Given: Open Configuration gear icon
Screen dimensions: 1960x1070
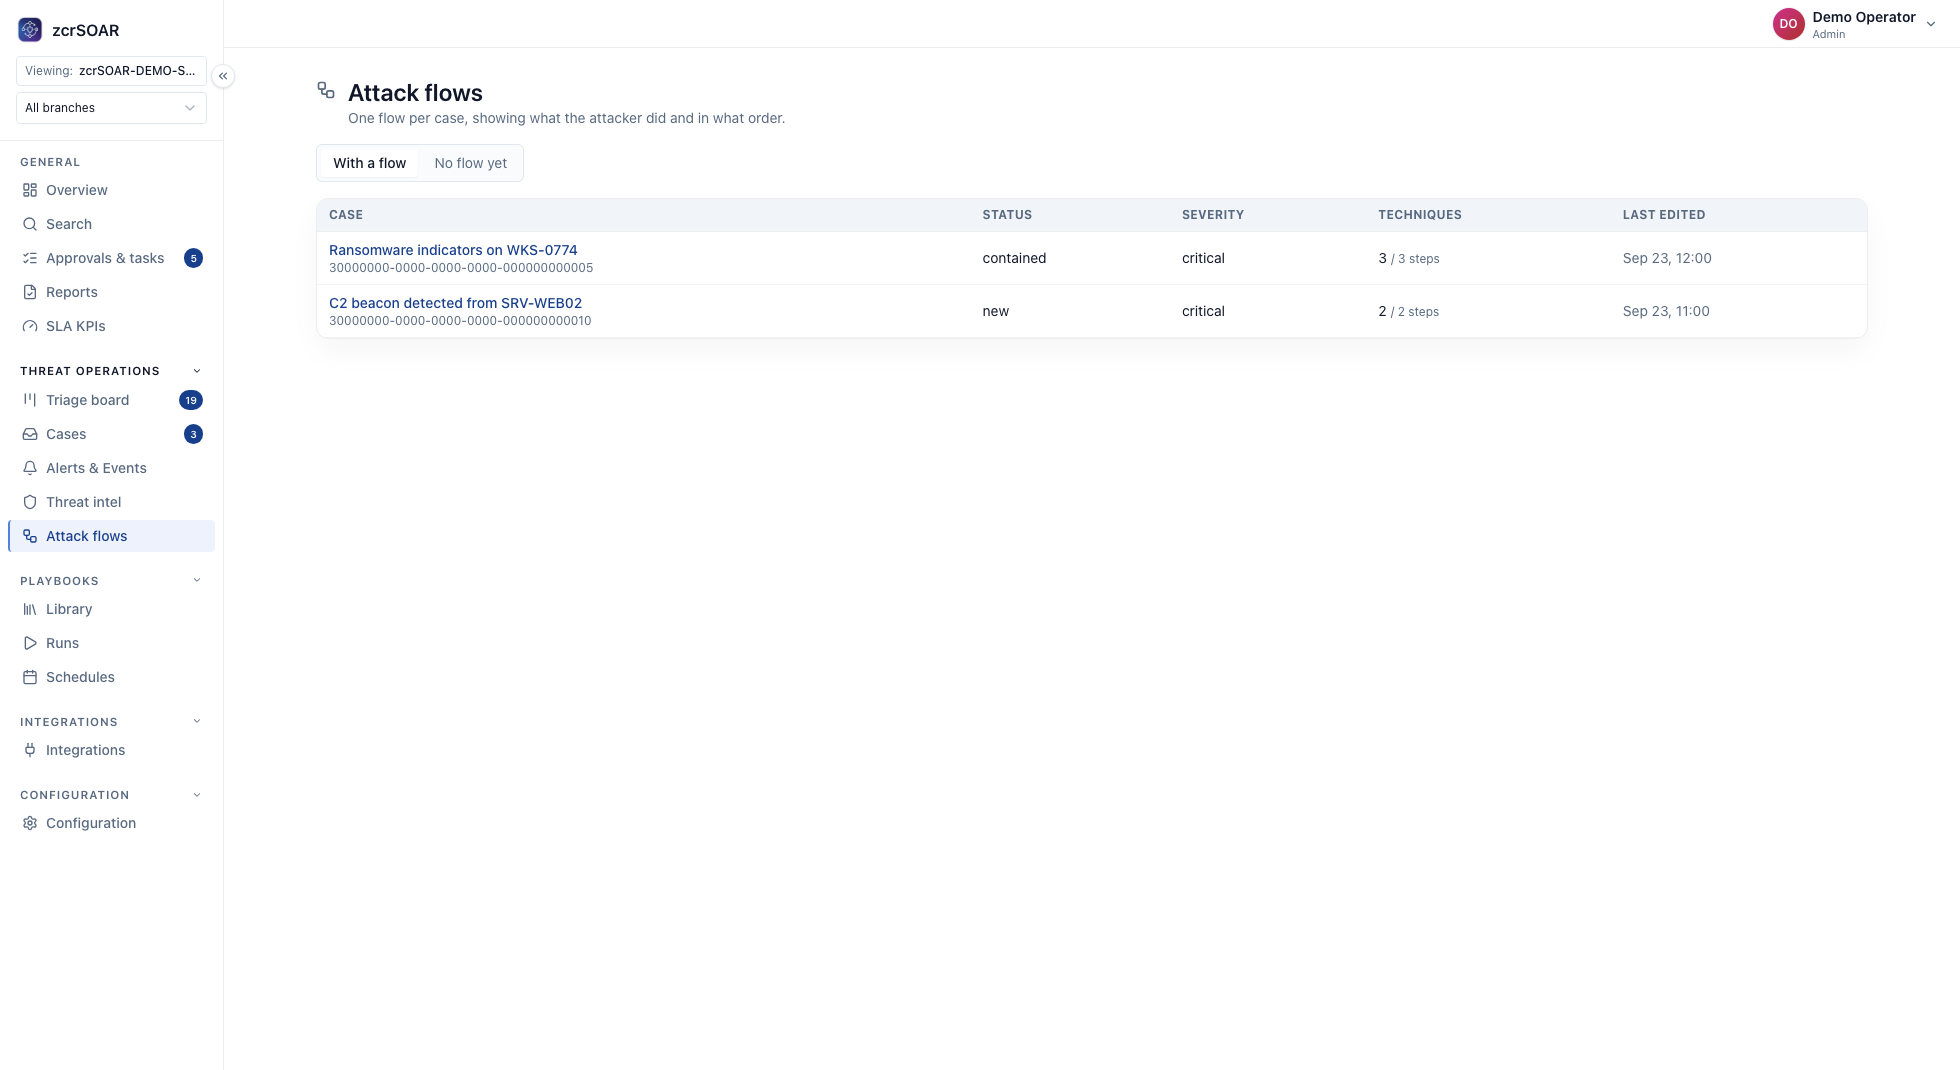Looking at the screenshot, I should 30,823.
